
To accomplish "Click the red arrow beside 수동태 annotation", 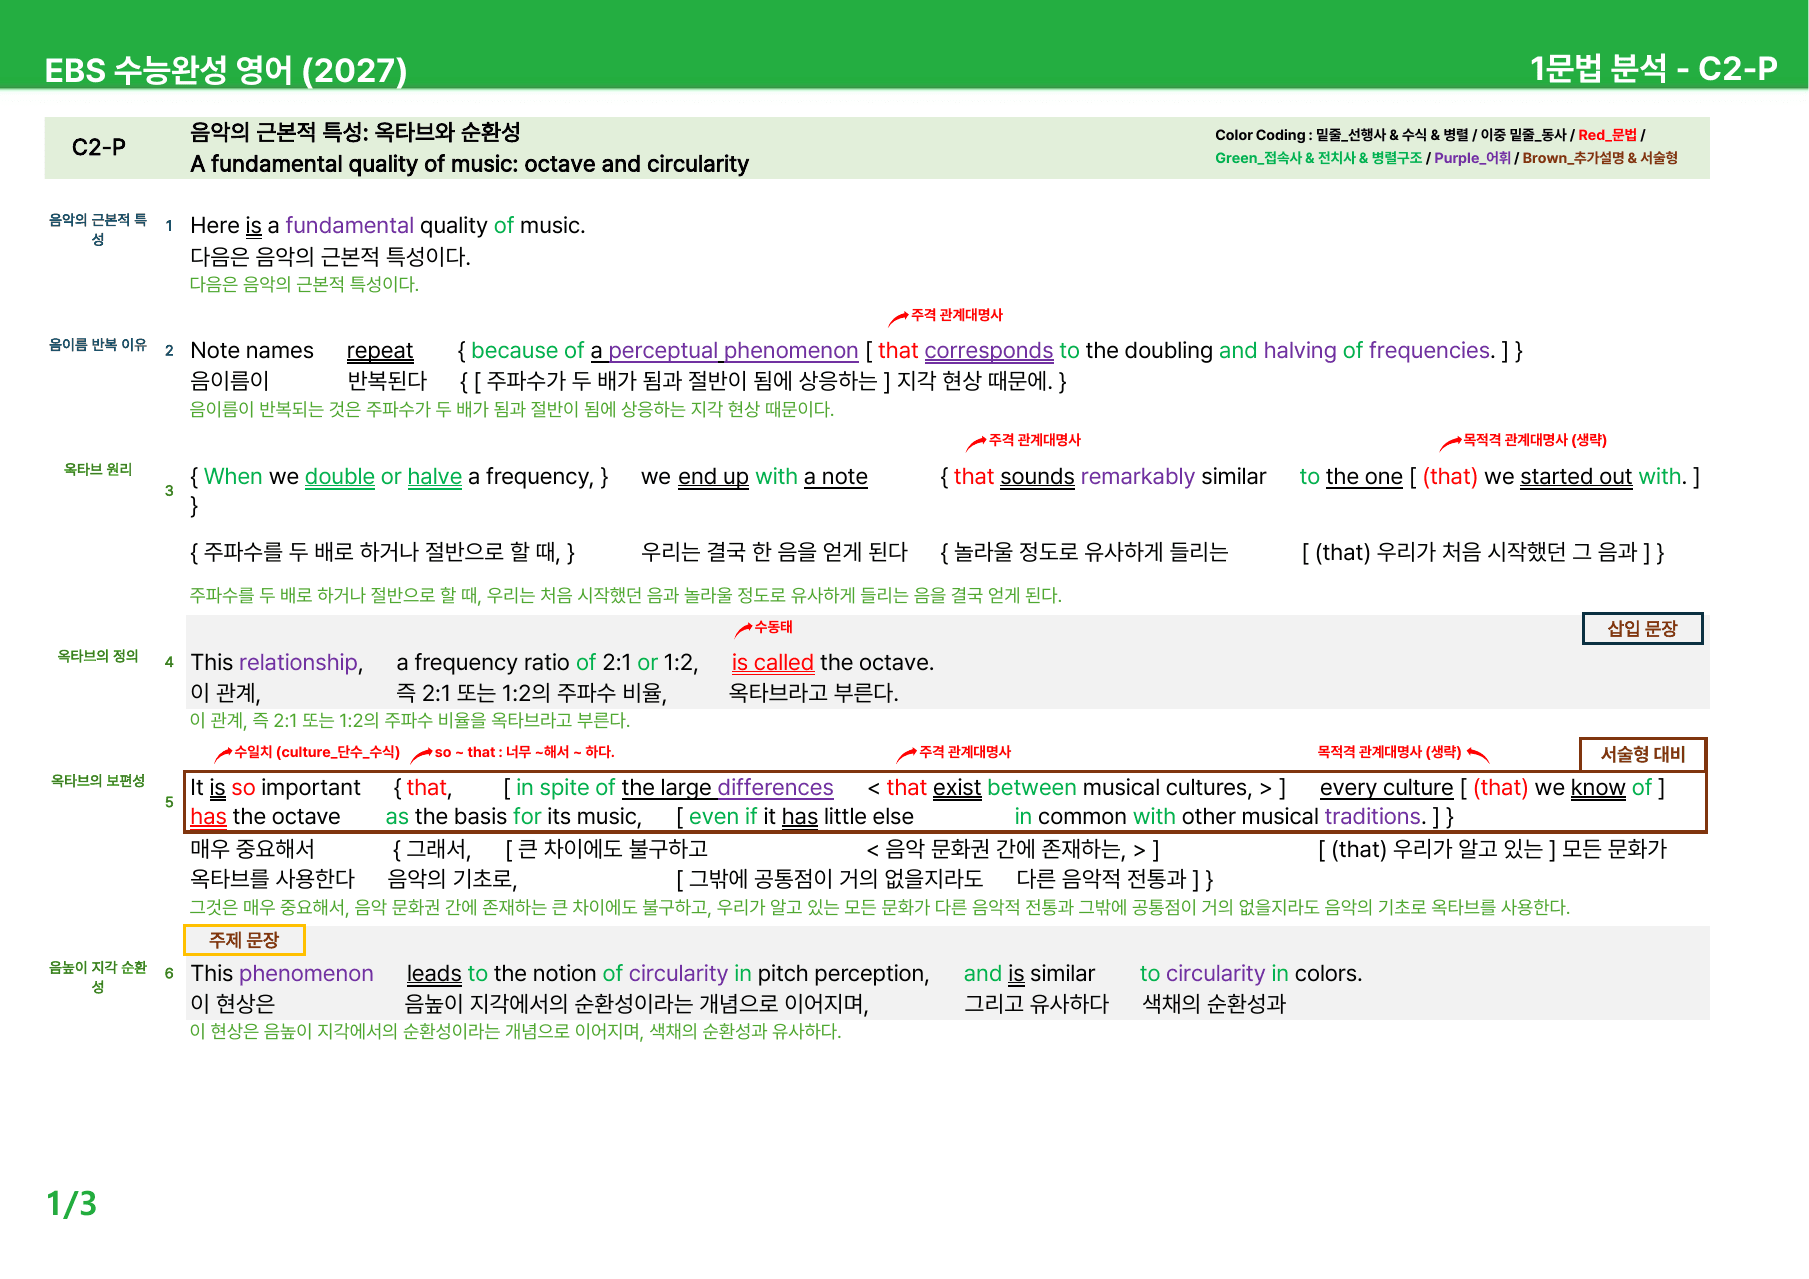I will click(743, 629).
